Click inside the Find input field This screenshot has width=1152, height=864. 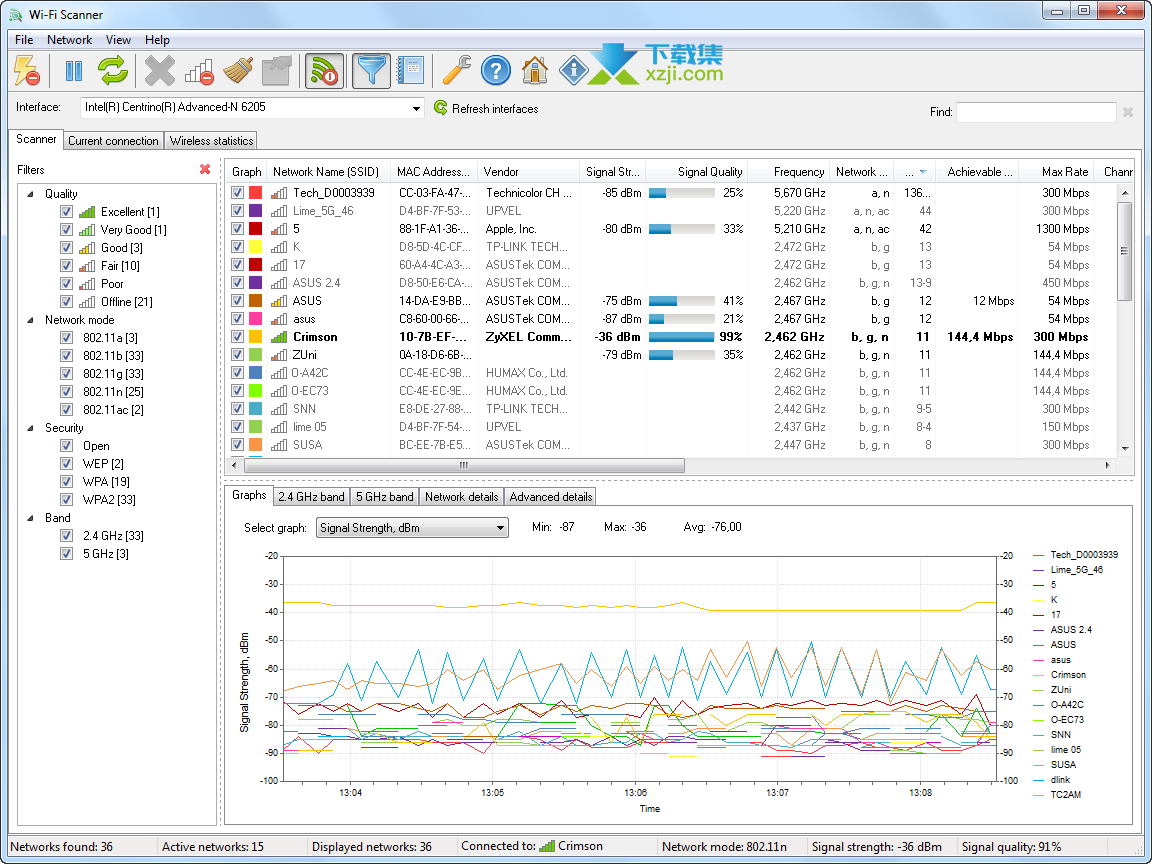(1036, 112)
